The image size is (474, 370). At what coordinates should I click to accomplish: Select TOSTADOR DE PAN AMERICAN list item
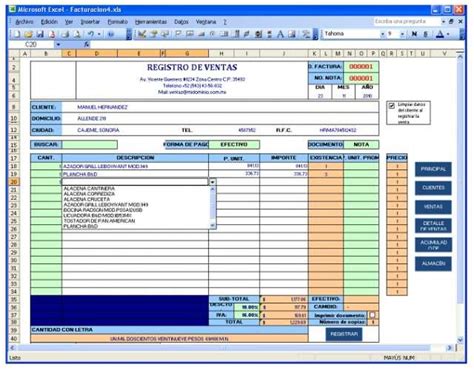pos(99,221)
